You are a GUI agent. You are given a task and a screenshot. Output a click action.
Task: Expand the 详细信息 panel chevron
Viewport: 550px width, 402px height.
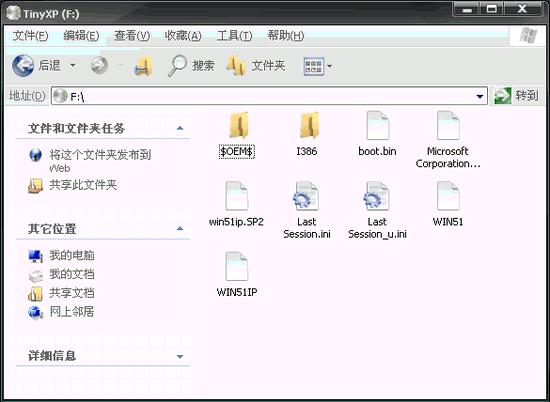point(180,356)
